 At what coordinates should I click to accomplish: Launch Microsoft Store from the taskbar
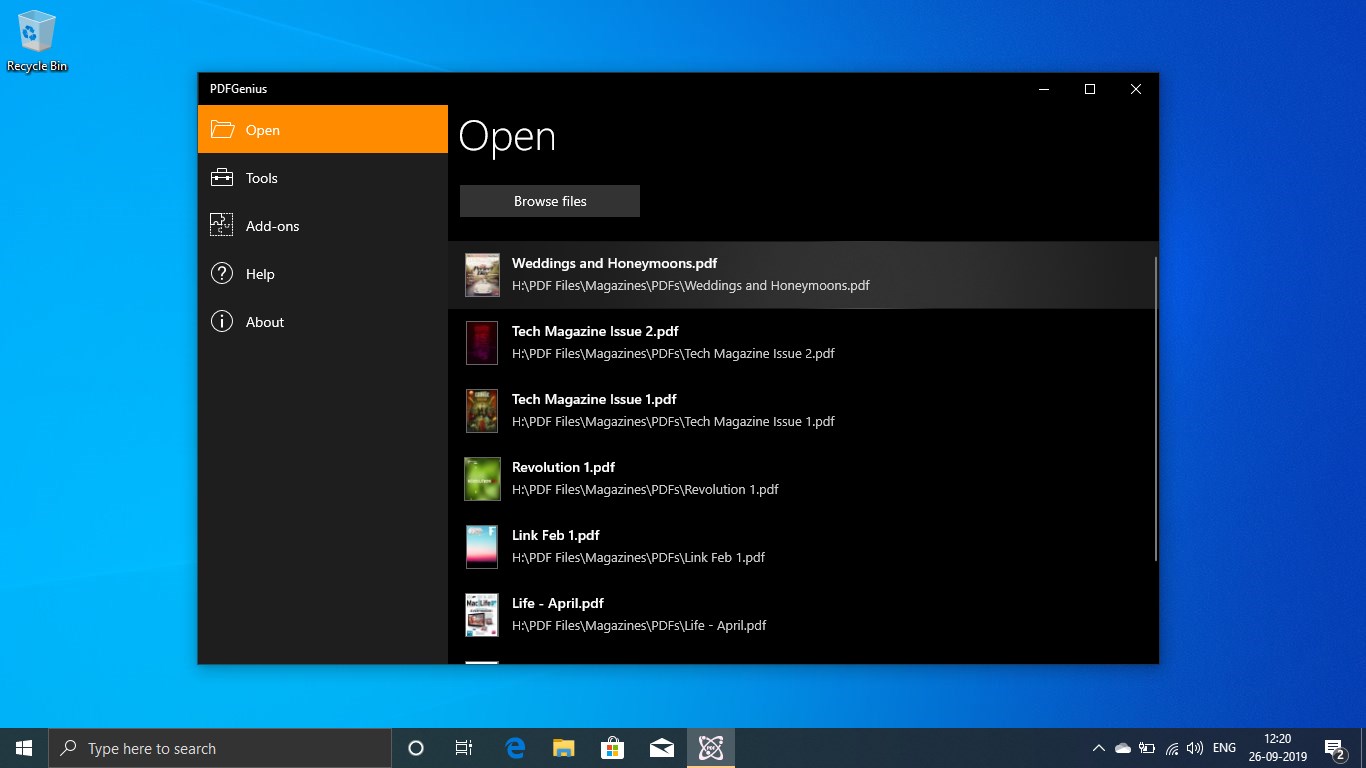pos(612,748)
